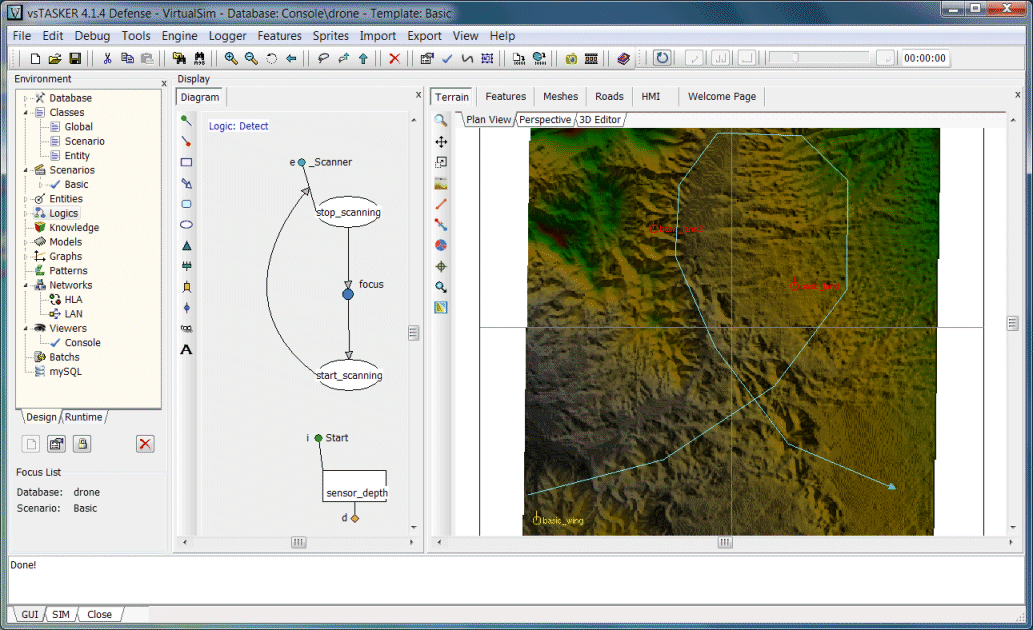Collapse the Networks tree node
Image resolution: width=1033 pixels, height=630 pixels.
(27, 286)
